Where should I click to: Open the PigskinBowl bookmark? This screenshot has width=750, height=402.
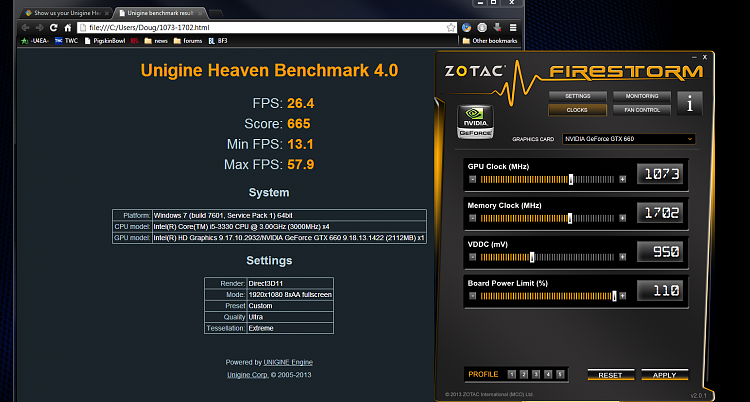coord(105,41)
